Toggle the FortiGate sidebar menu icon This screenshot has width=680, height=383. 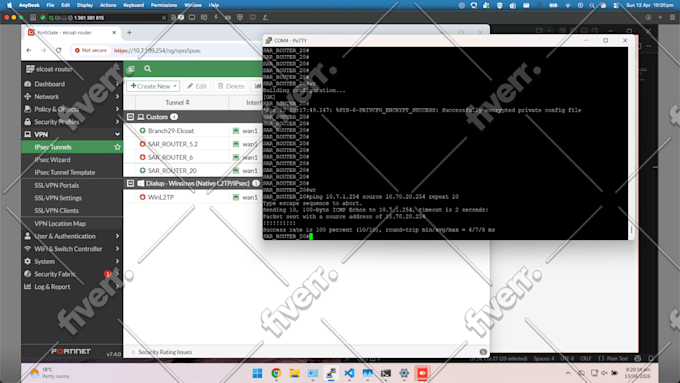pos(131,69)
